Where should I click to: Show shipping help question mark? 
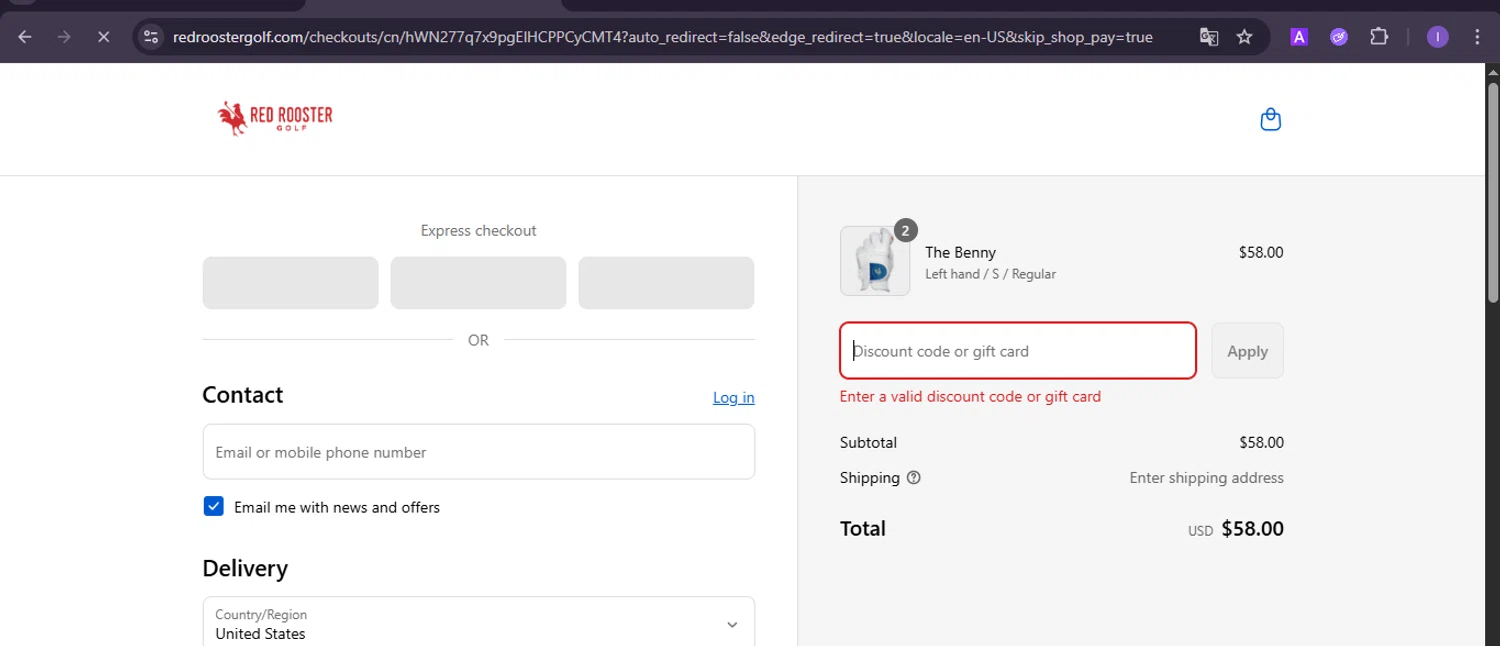click(x=913, y=478)
